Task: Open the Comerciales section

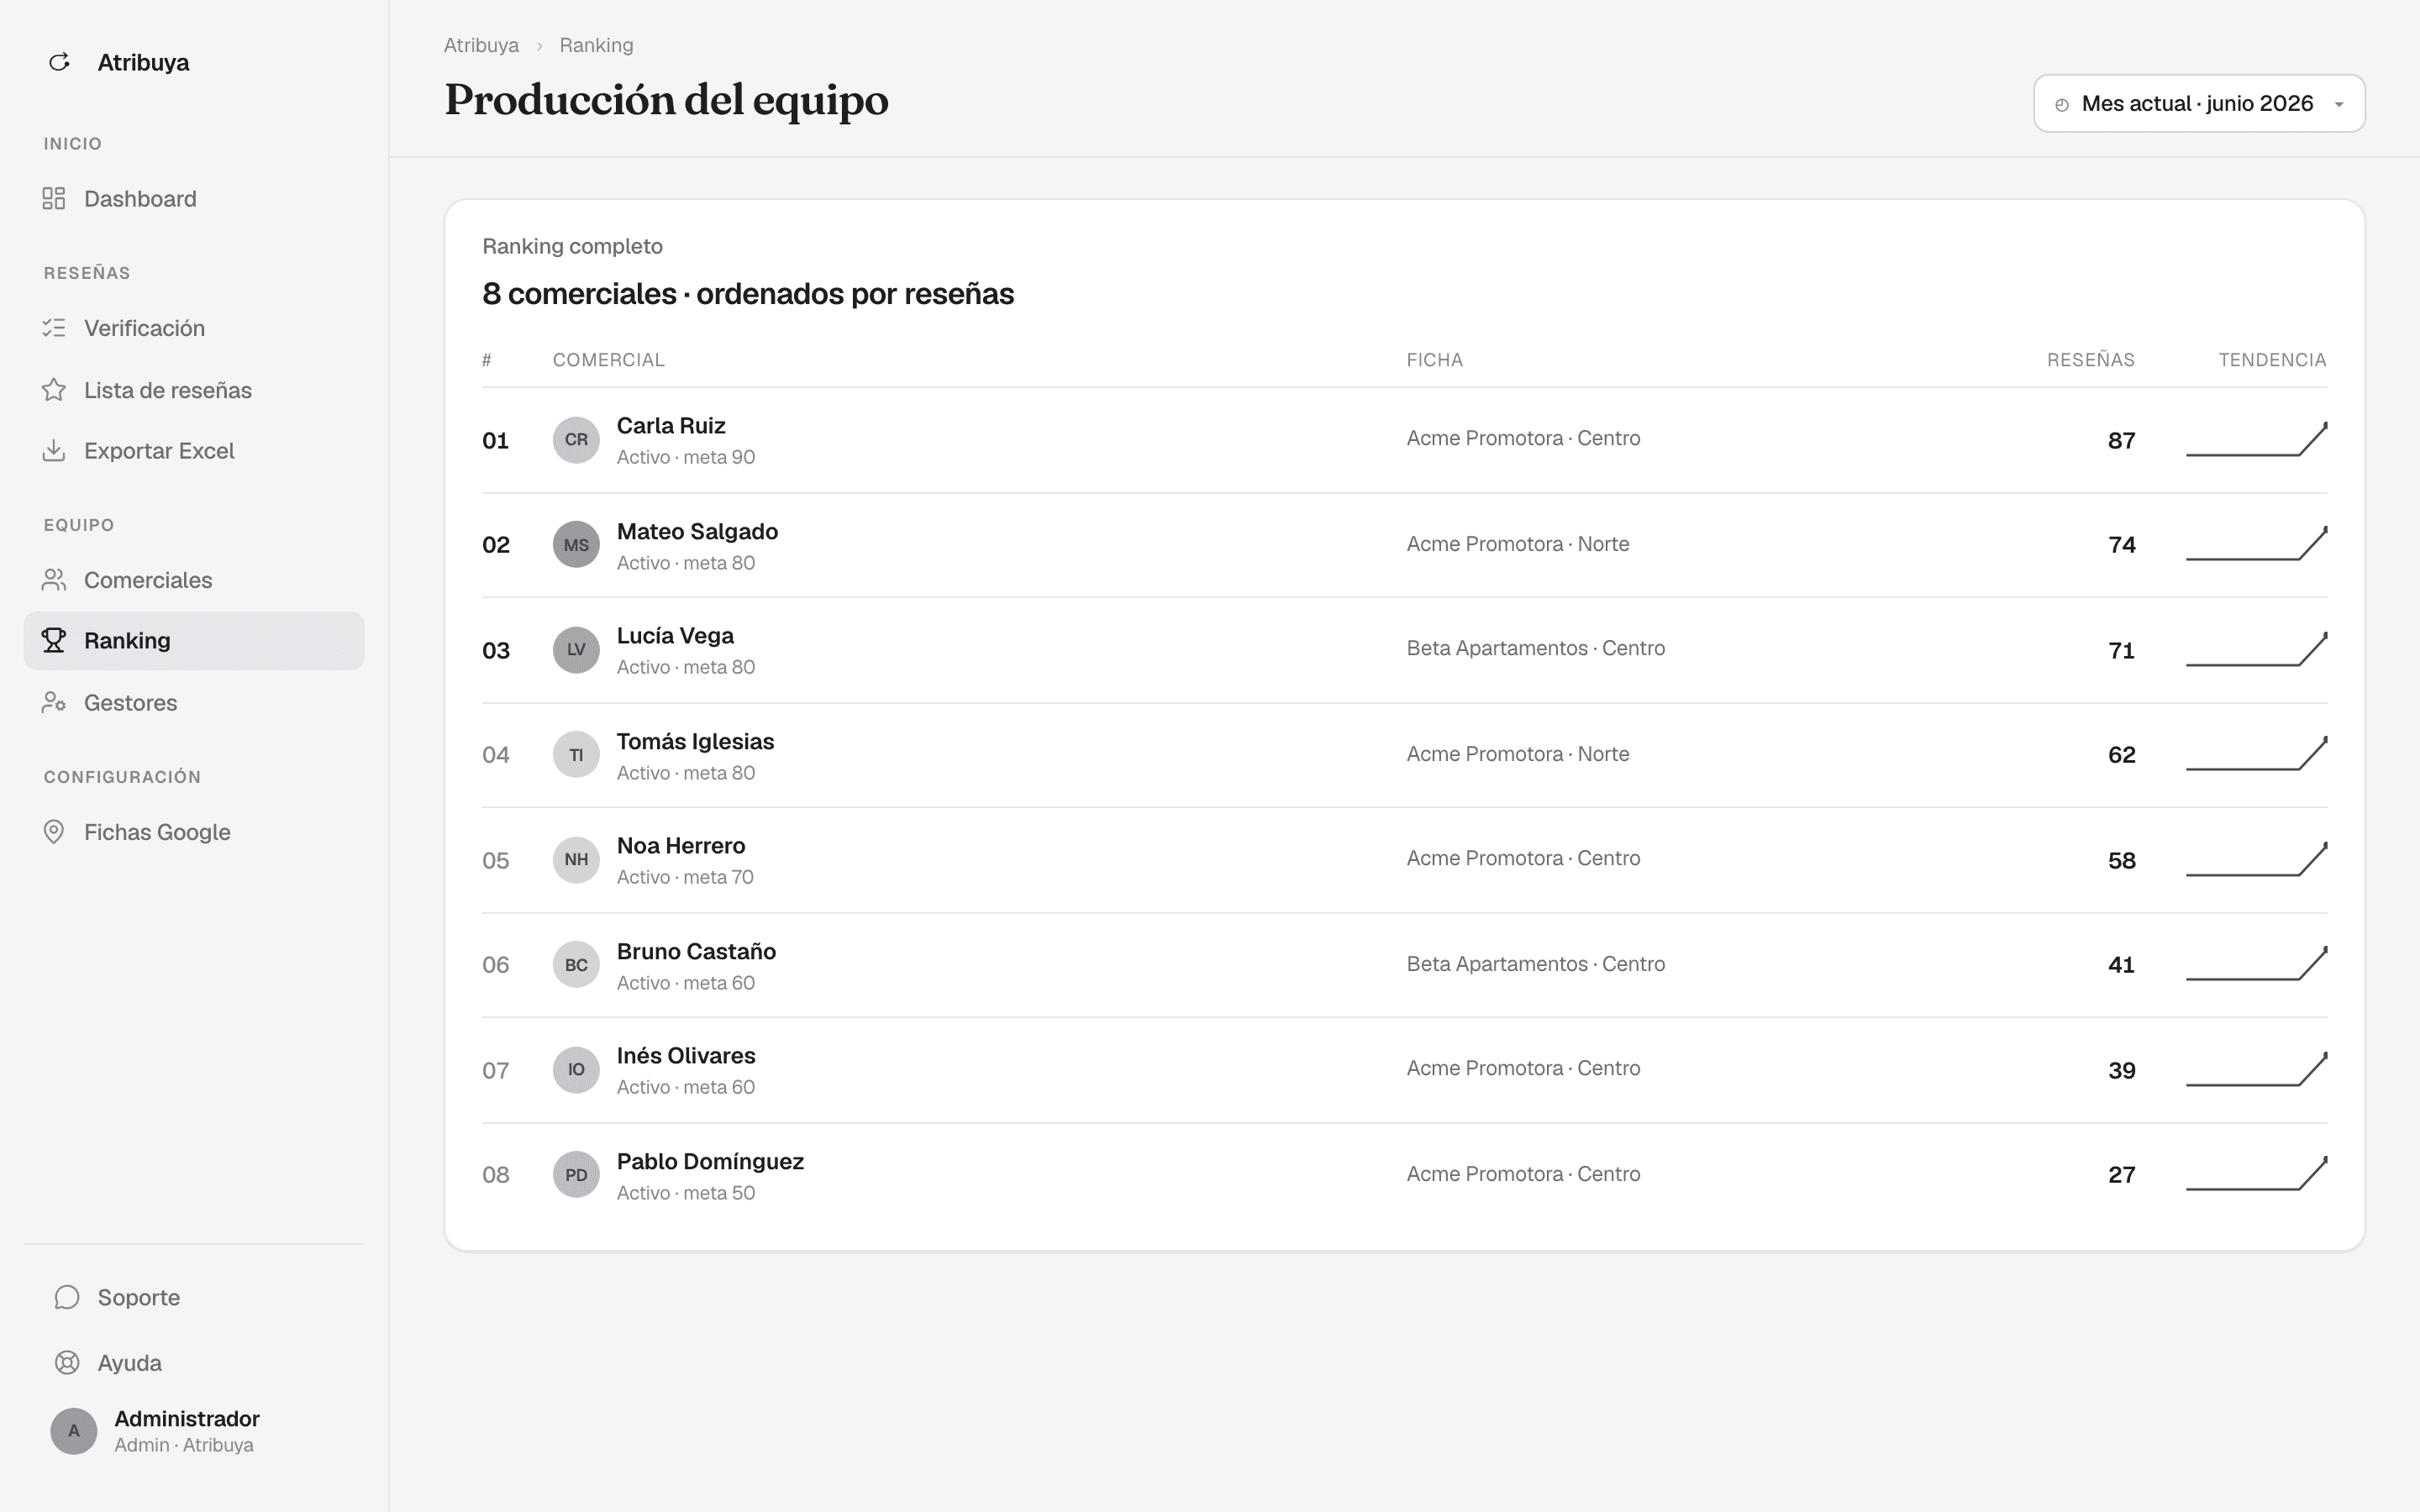Action: 194,580
